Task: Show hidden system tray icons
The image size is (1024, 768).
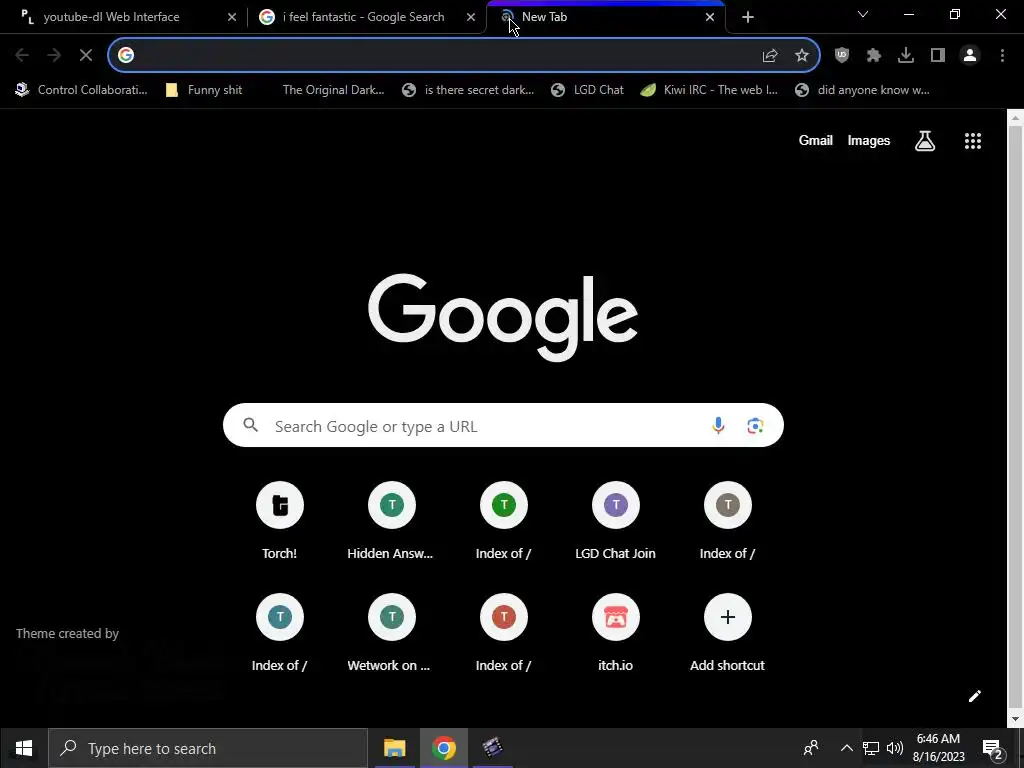Action: pos(846,748)
